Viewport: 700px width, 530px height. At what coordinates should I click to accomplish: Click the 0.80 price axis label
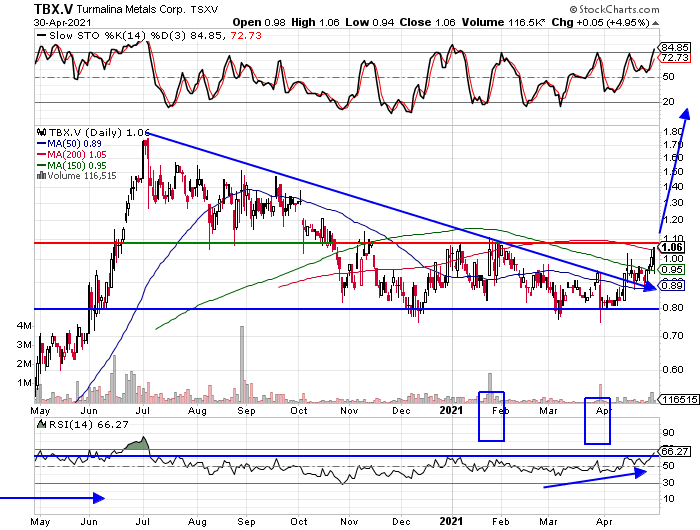pos(673,308)
